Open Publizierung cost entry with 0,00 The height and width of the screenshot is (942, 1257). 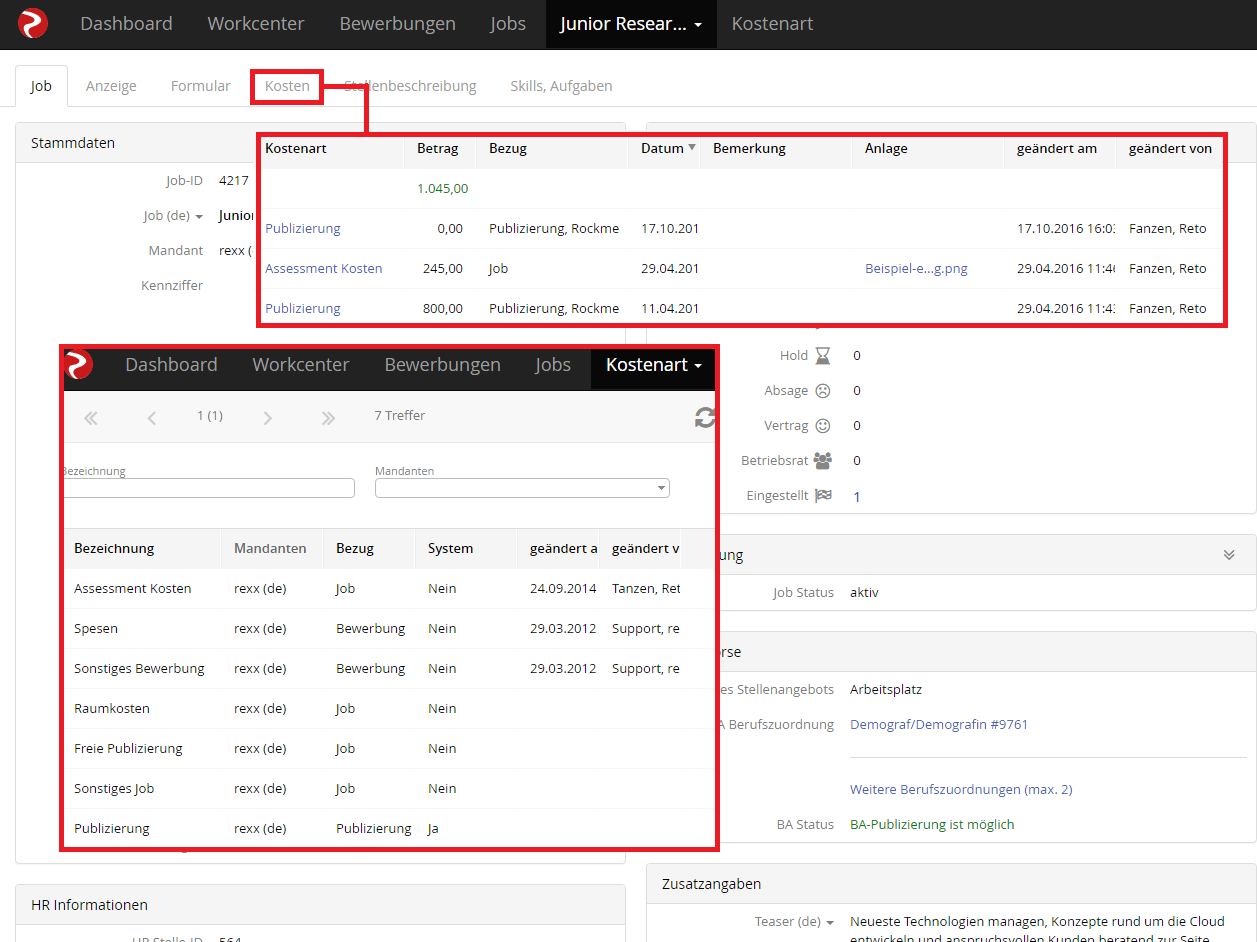click(x=303, y=228)
